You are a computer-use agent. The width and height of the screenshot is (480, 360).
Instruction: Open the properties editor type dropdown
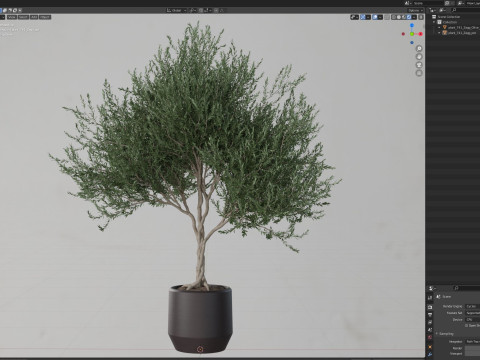pos(432,288)
